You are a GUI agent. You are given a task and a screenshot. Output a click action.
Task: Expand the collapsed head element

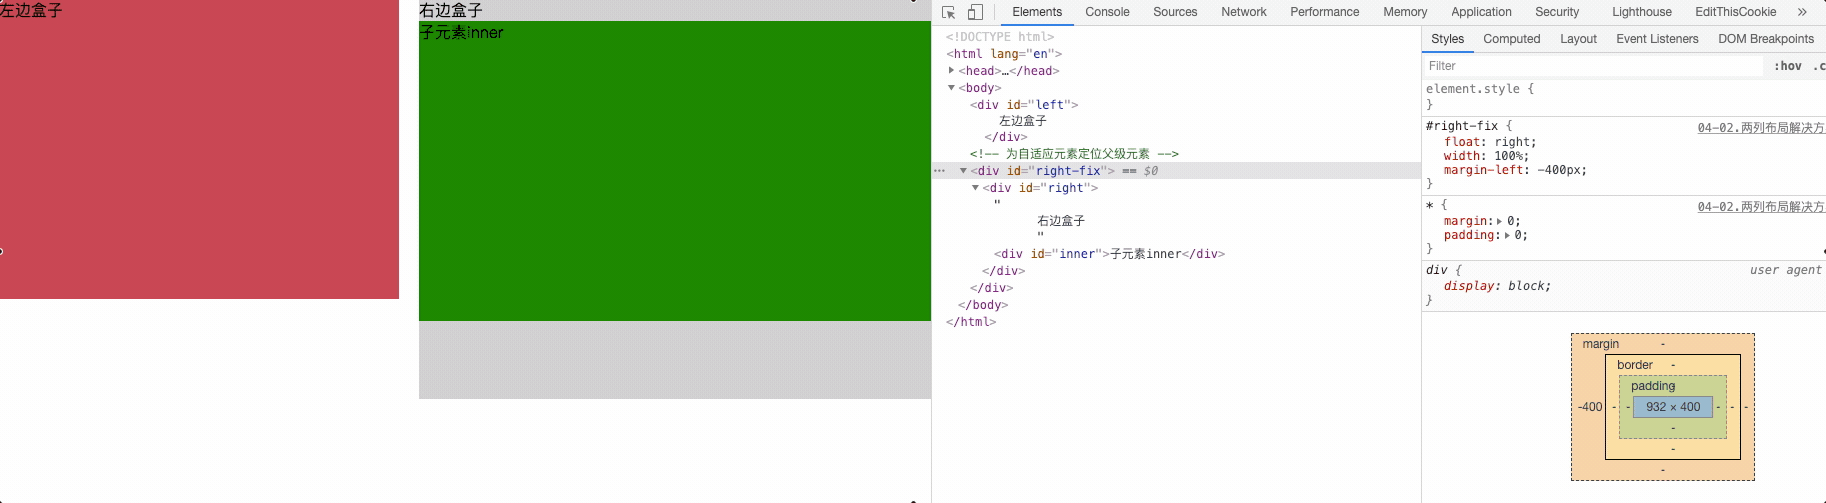tap(951, 71)
